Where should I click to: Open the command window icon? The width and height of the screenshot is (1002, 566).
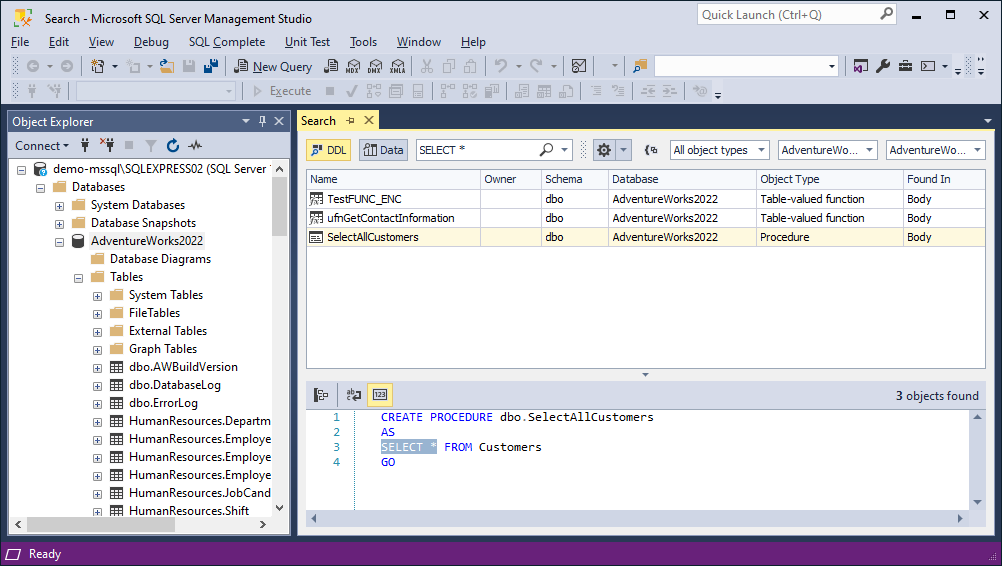tap(928, 66)
